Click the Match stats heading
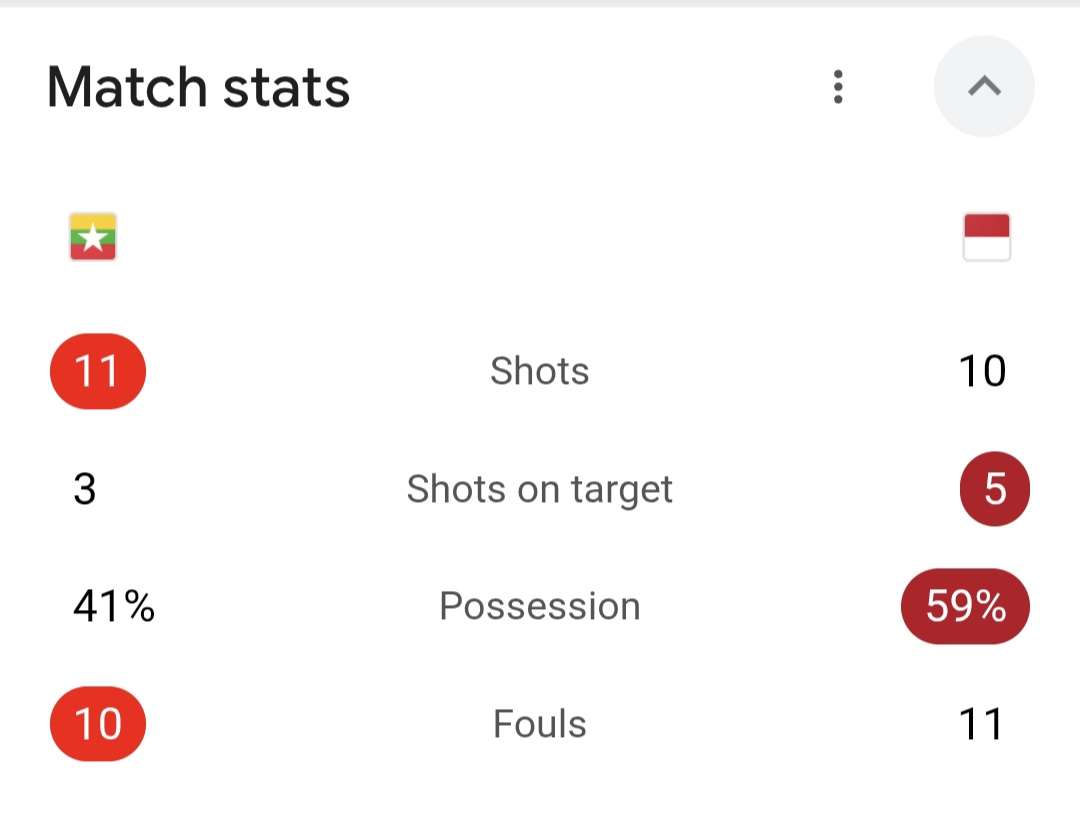Image resolution: width=1080 pixels, height=832 pixels. pyautogui.click(x=198, y=87)
